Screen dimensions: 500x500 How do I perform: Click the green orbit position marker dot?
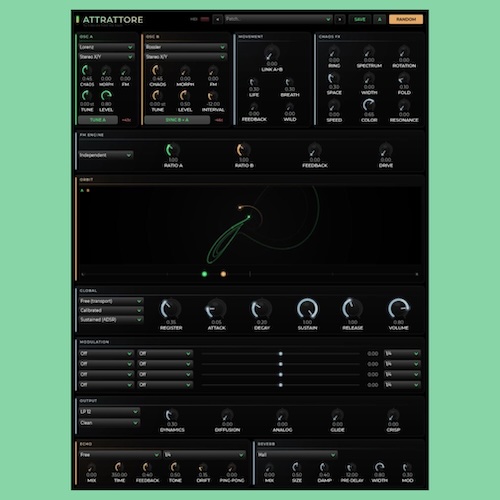pos(205,274)
